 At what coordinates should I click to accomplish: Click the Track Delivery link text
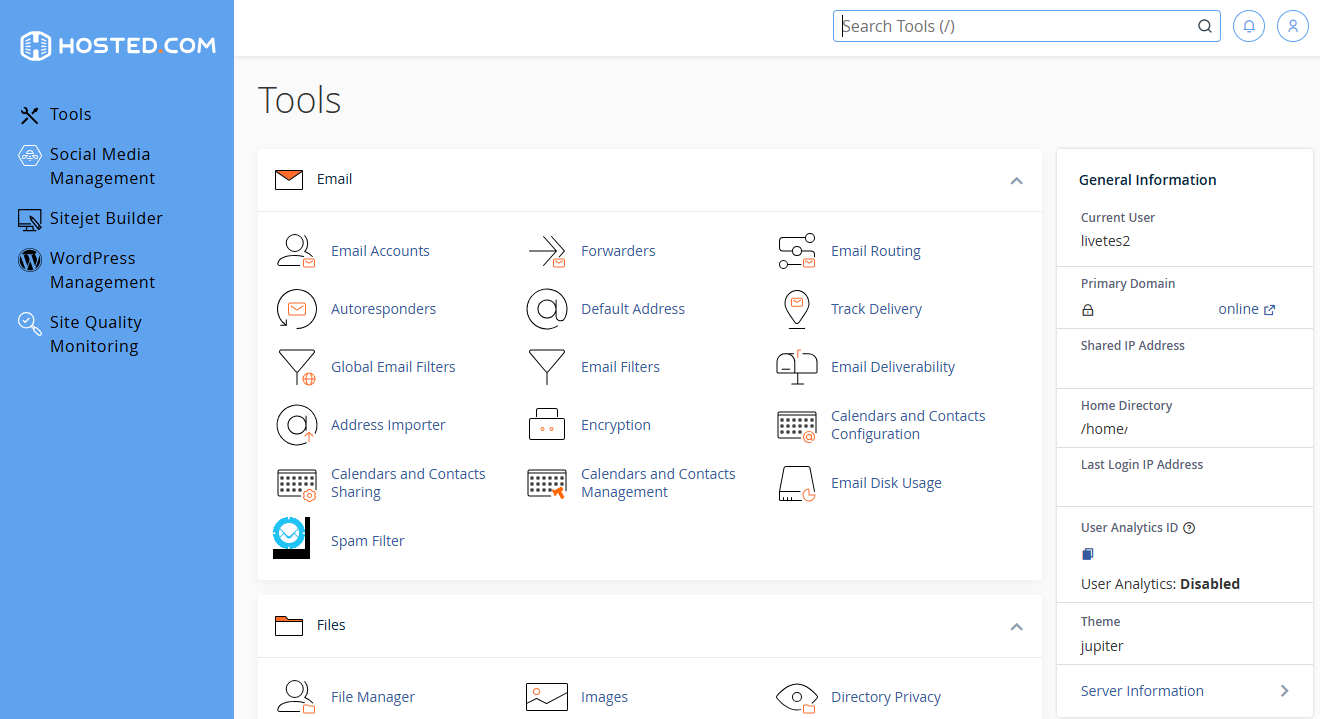[876, 309]
